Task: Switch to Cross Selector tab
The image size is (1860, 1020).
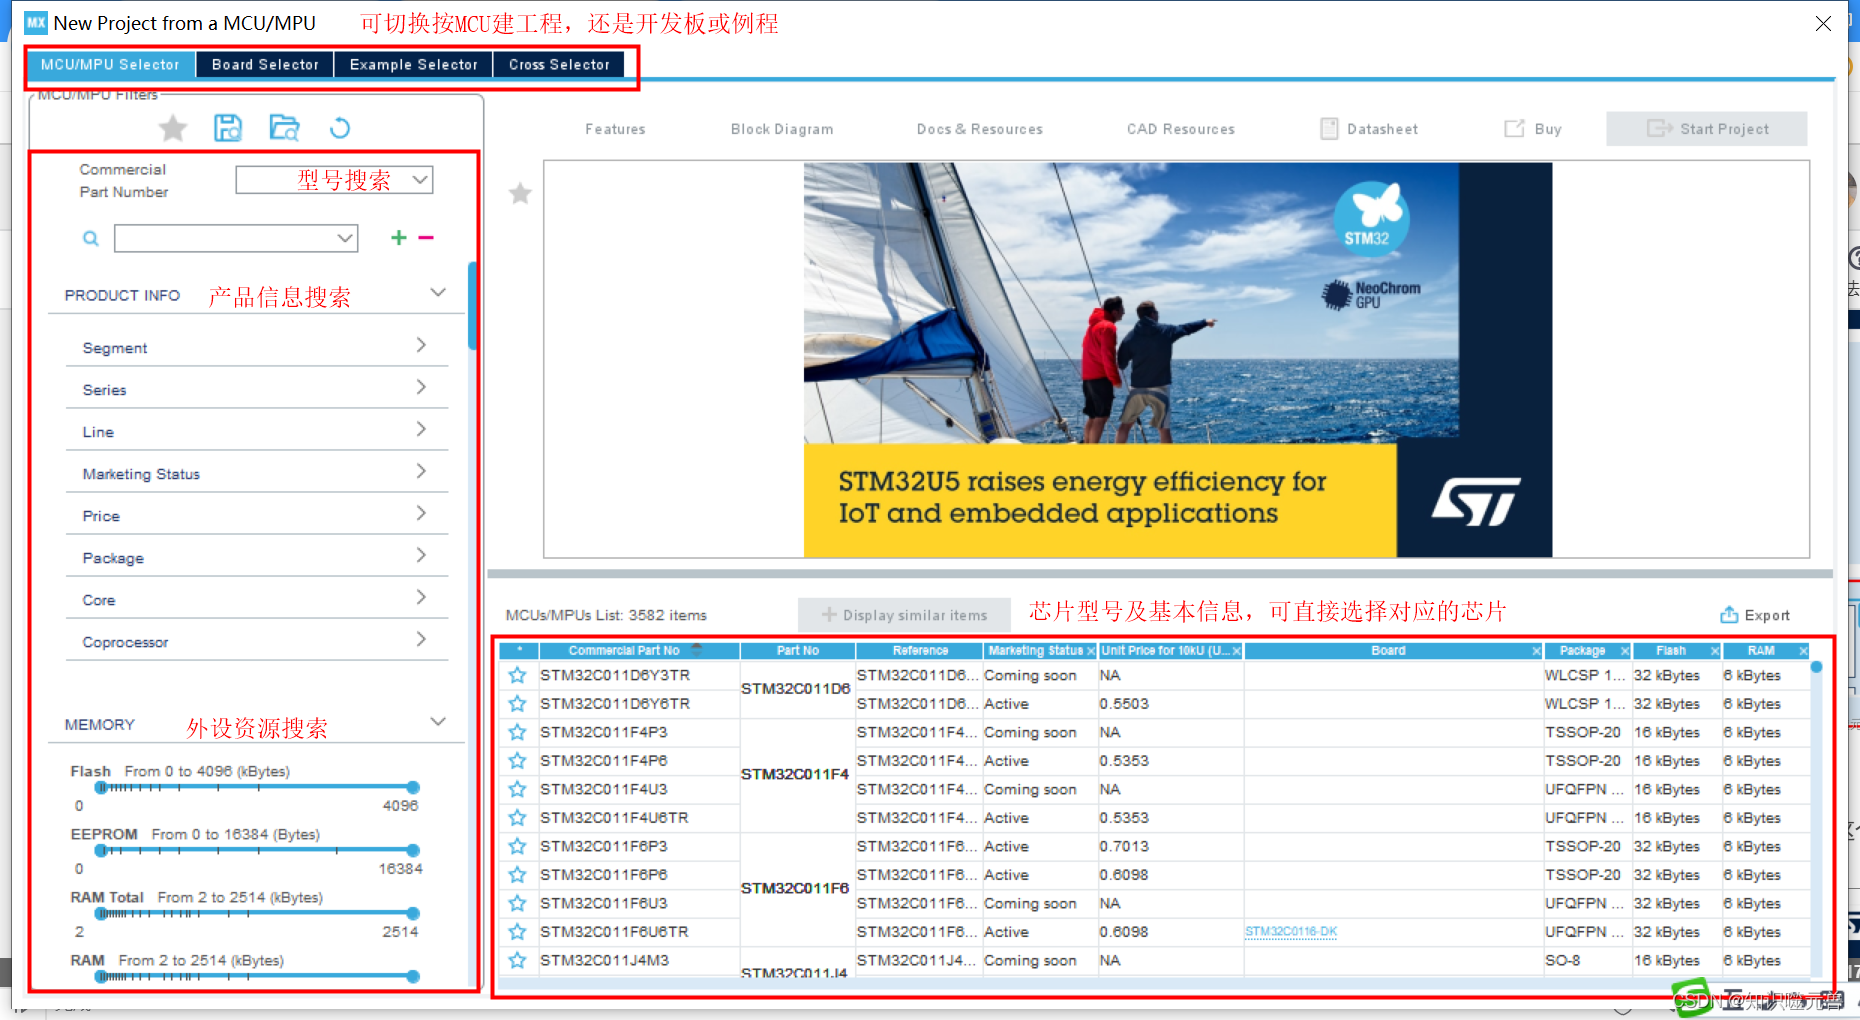Action: (x=559, y=64)
